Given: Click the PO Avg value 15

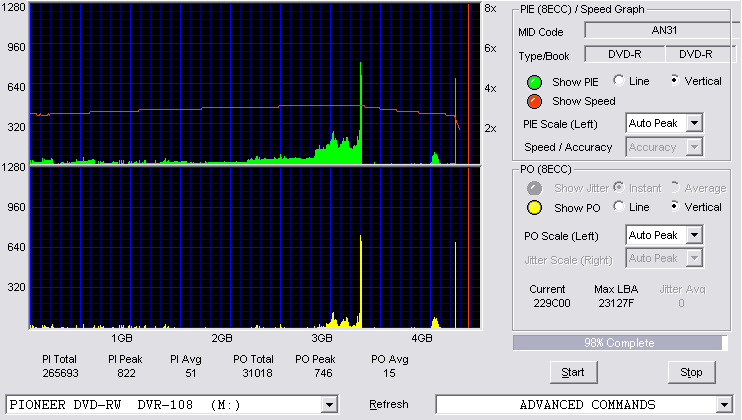Looking at the screenshot, I should coord(389,373).
